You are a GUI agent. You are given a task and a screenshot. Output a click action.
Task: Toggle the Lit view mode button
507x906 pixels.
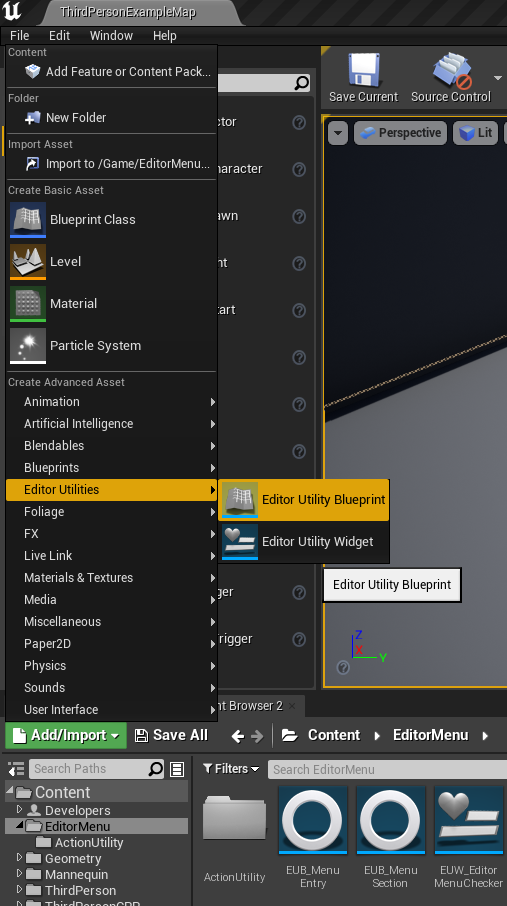tap(476, 133)
